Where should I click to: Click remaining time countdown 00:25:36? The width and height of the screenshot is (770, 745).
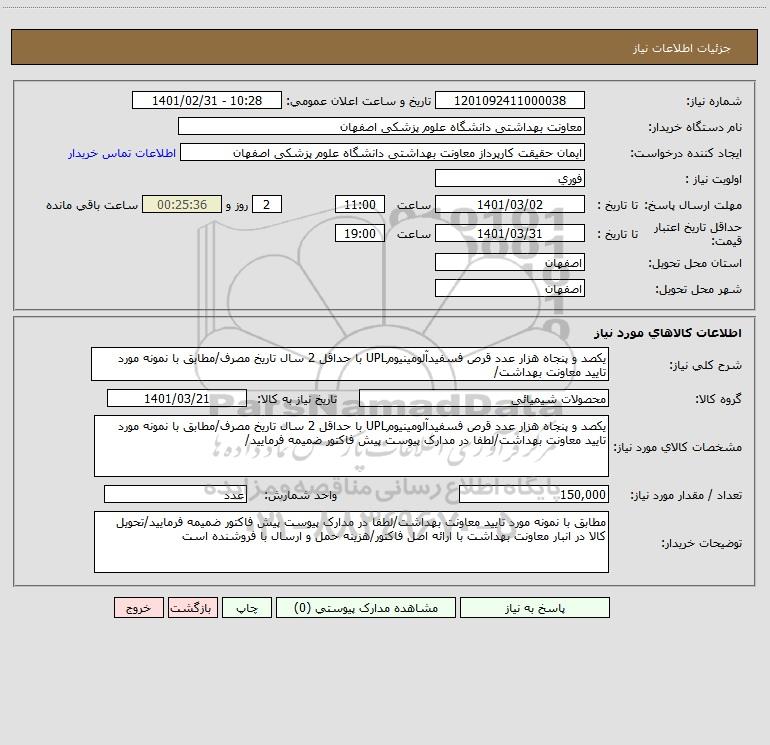(x=182, y=204)
